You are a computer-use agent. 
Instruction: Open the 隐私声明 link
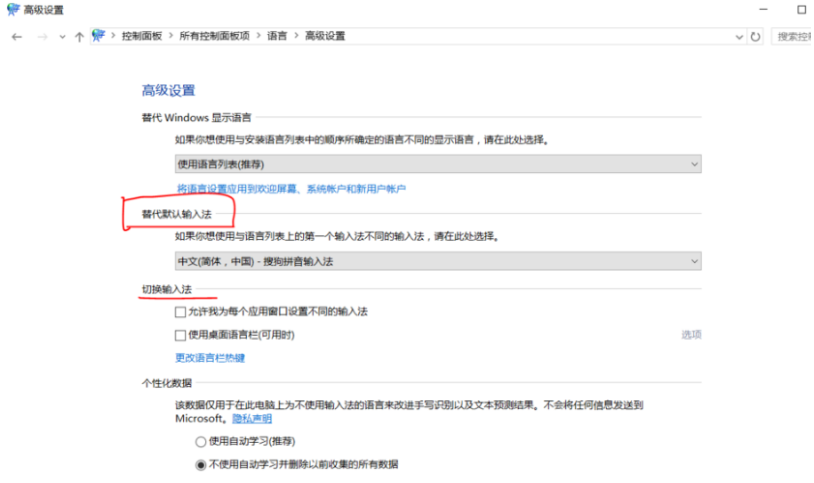click(252, 419)
